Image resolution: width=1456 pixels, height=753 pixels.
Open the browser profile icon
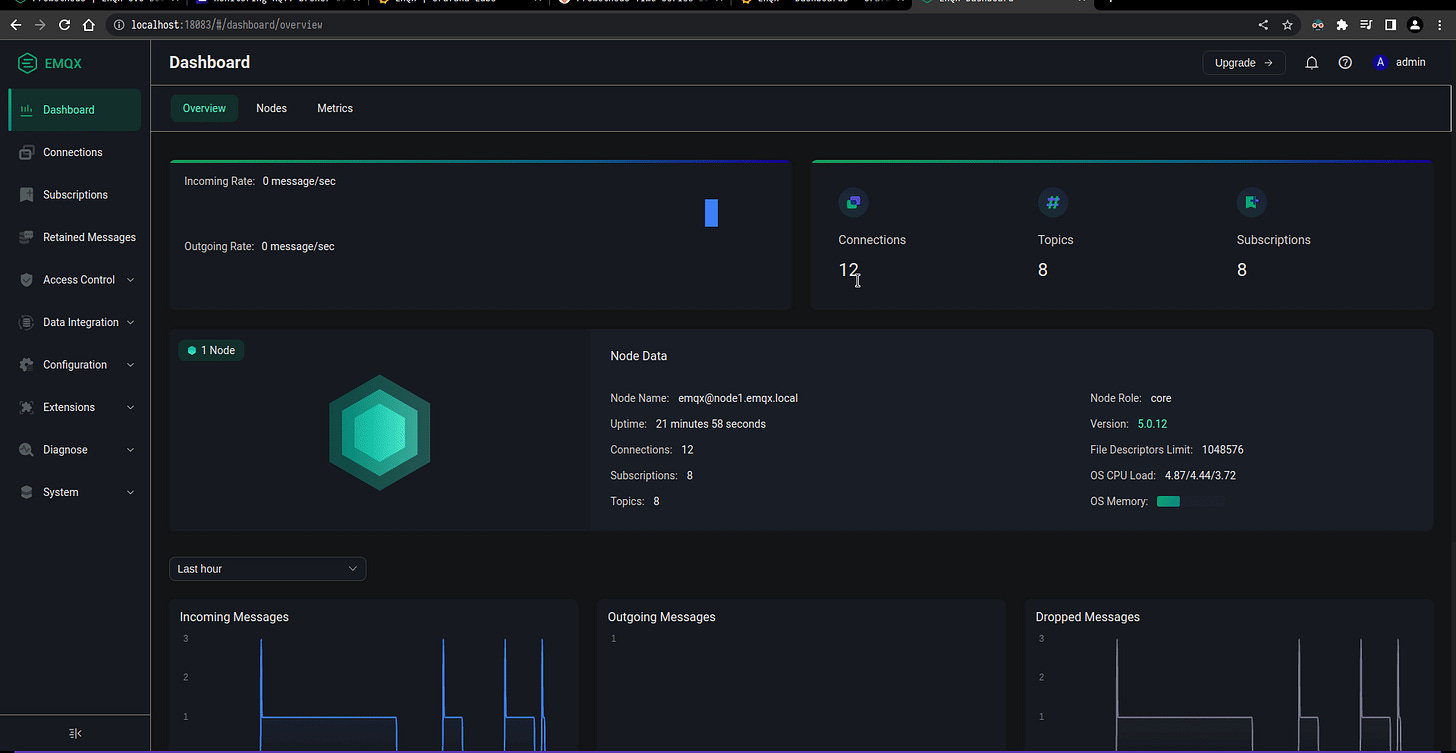[1415, 24]
